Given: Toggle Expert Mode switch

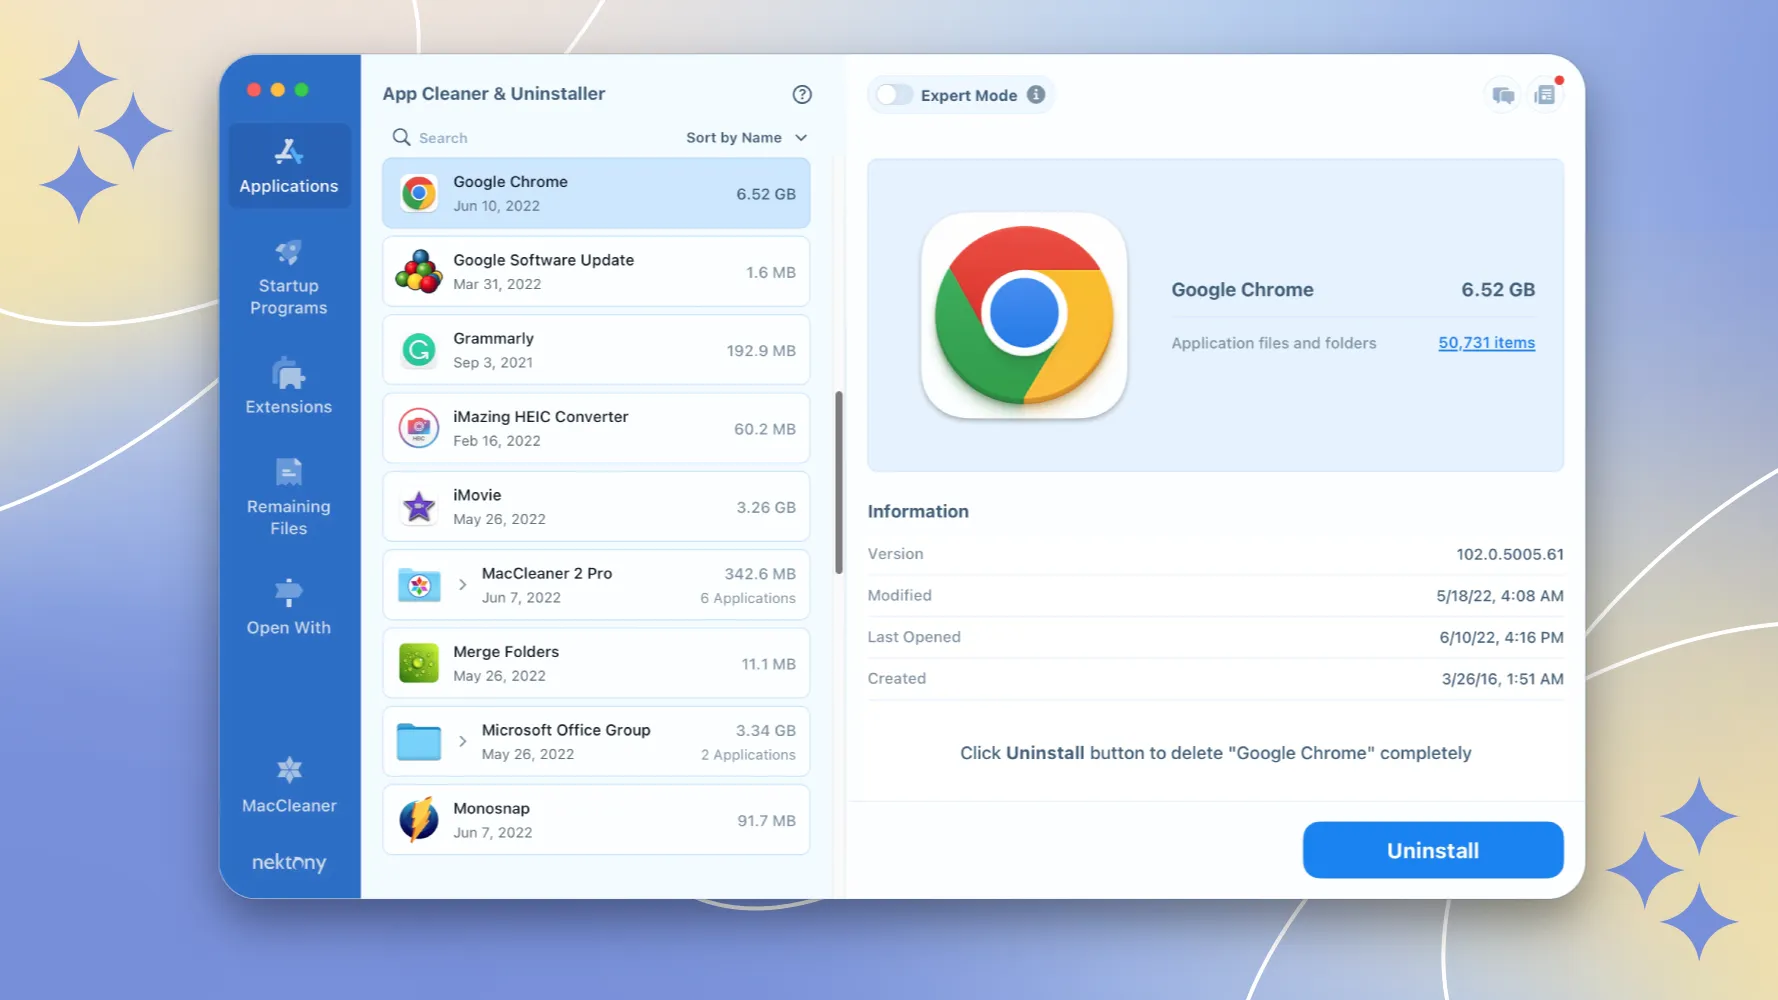Looking at the screenshot, I should 894,95.
